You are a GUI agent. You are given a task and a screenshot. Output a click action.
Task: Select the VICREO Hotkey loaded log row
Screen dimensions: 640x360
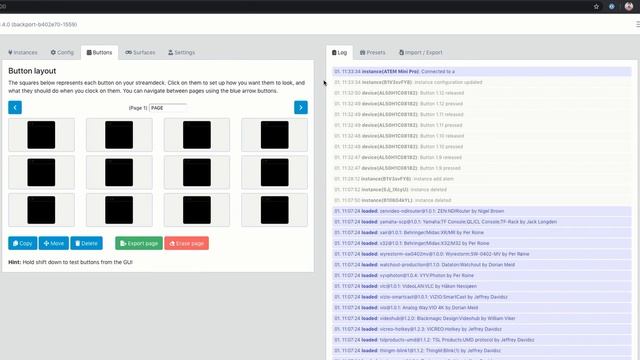pyautogui.click(x=482, y=329)
